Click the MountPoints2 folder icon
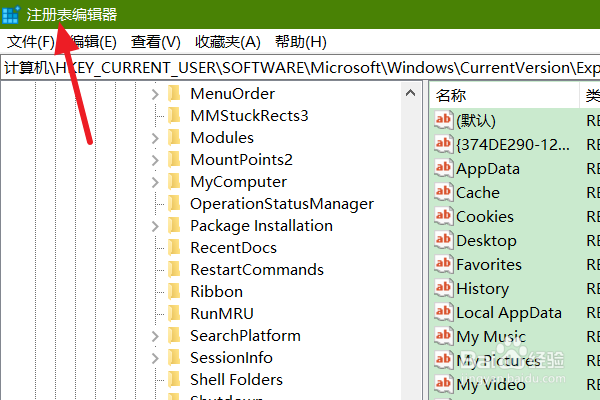Viewport: 600px width, 400px height. (x=174, y=159)
